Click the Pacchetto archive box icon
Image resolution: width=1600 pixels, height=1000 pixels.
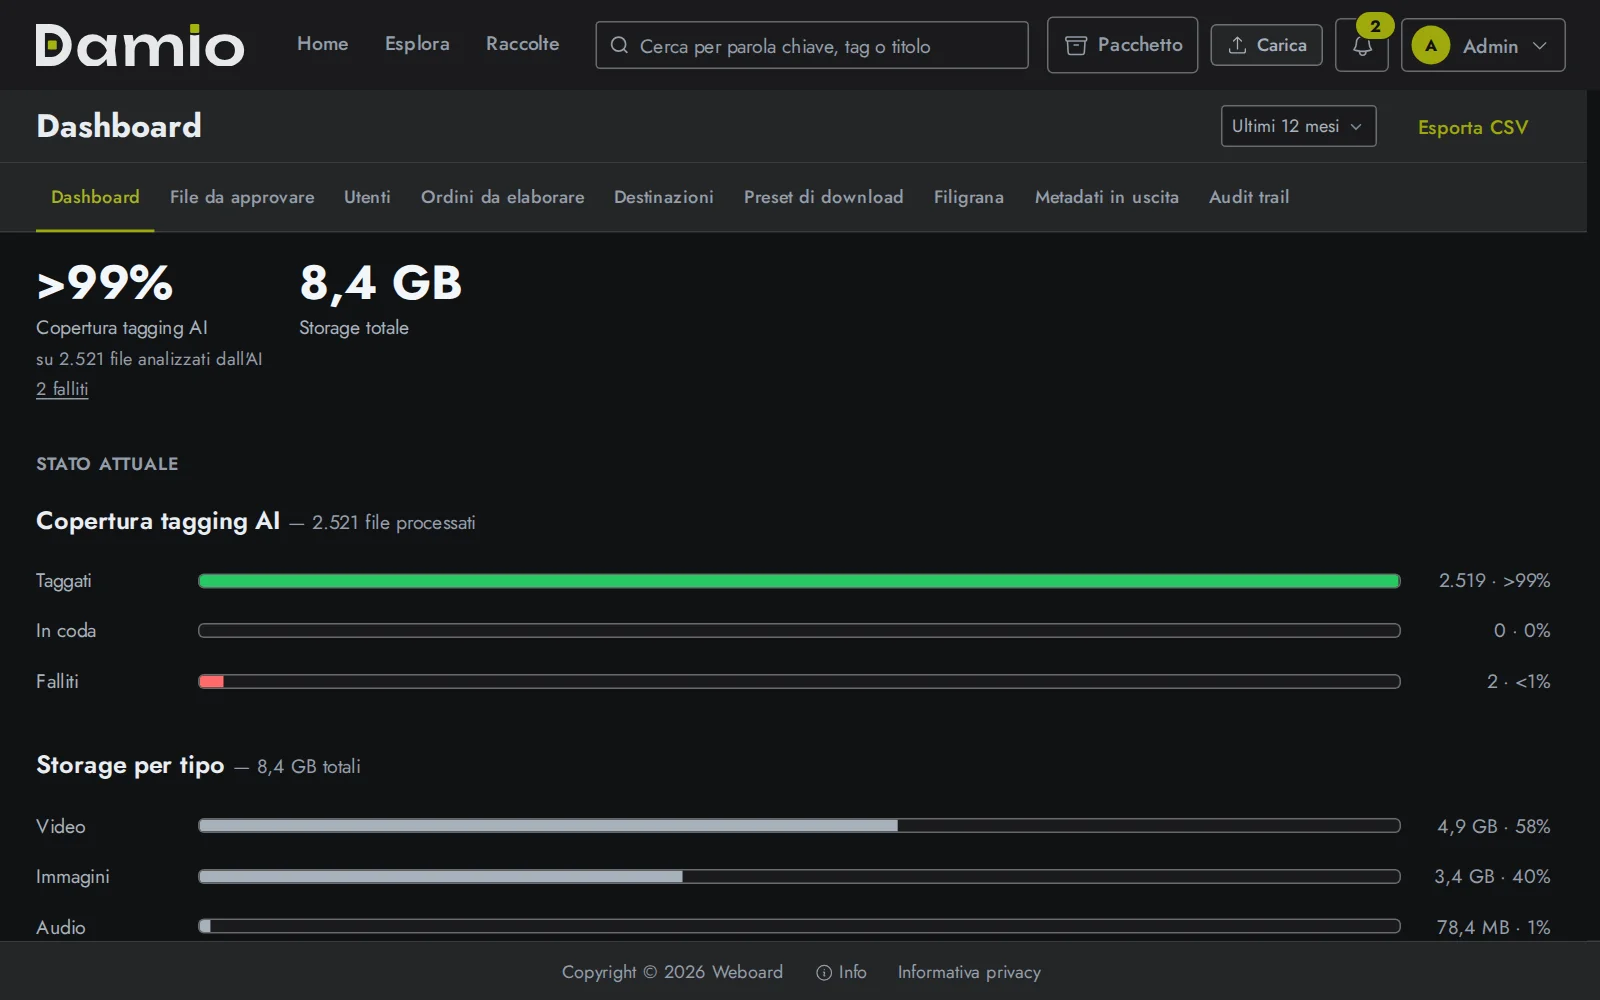pyautogui.click(x=1076, y=45)
